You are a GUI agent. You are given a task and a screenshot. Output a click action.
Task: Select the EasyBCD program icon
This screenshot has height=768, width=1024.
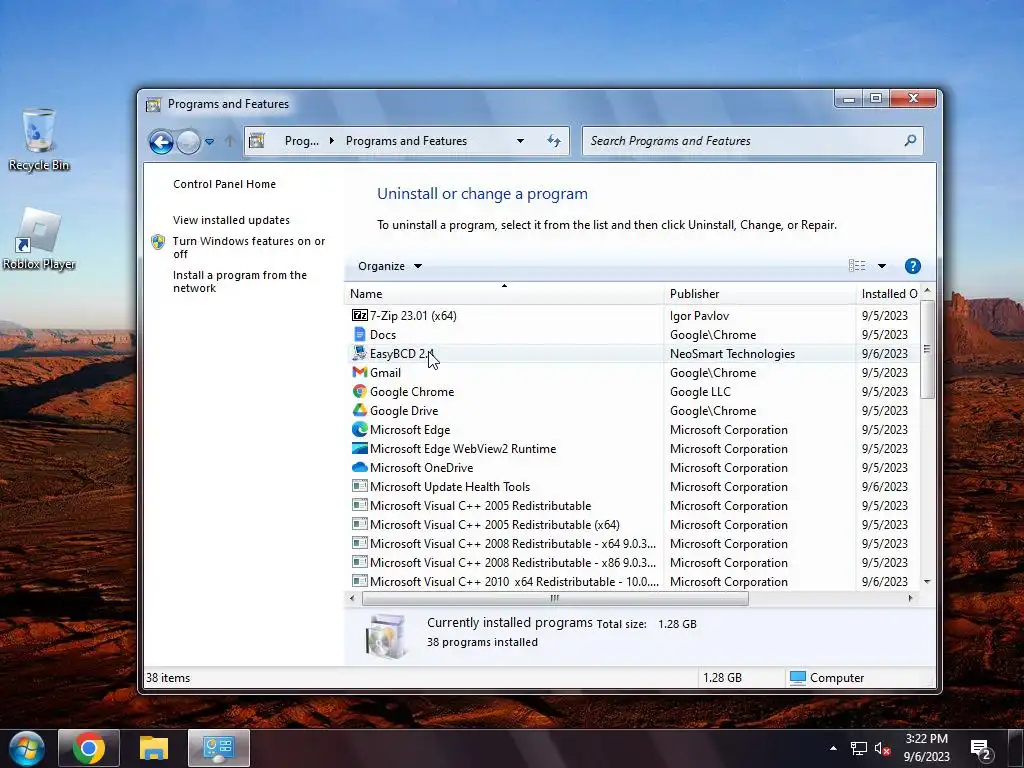pos(359,353)
